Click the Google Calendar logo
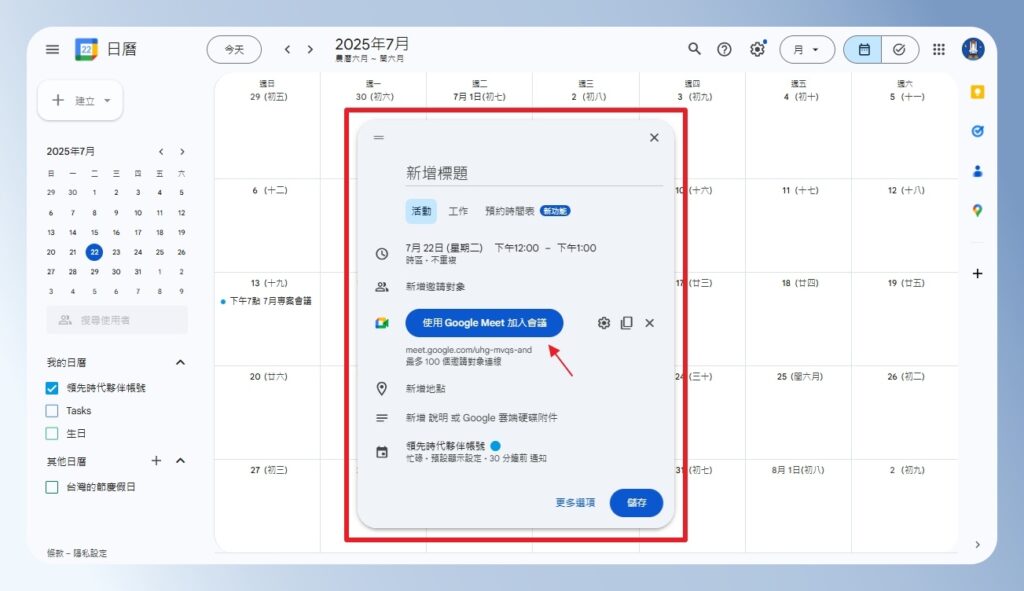Image resolution: width=1024 pixels, height=591 pixels. (86, 49)
